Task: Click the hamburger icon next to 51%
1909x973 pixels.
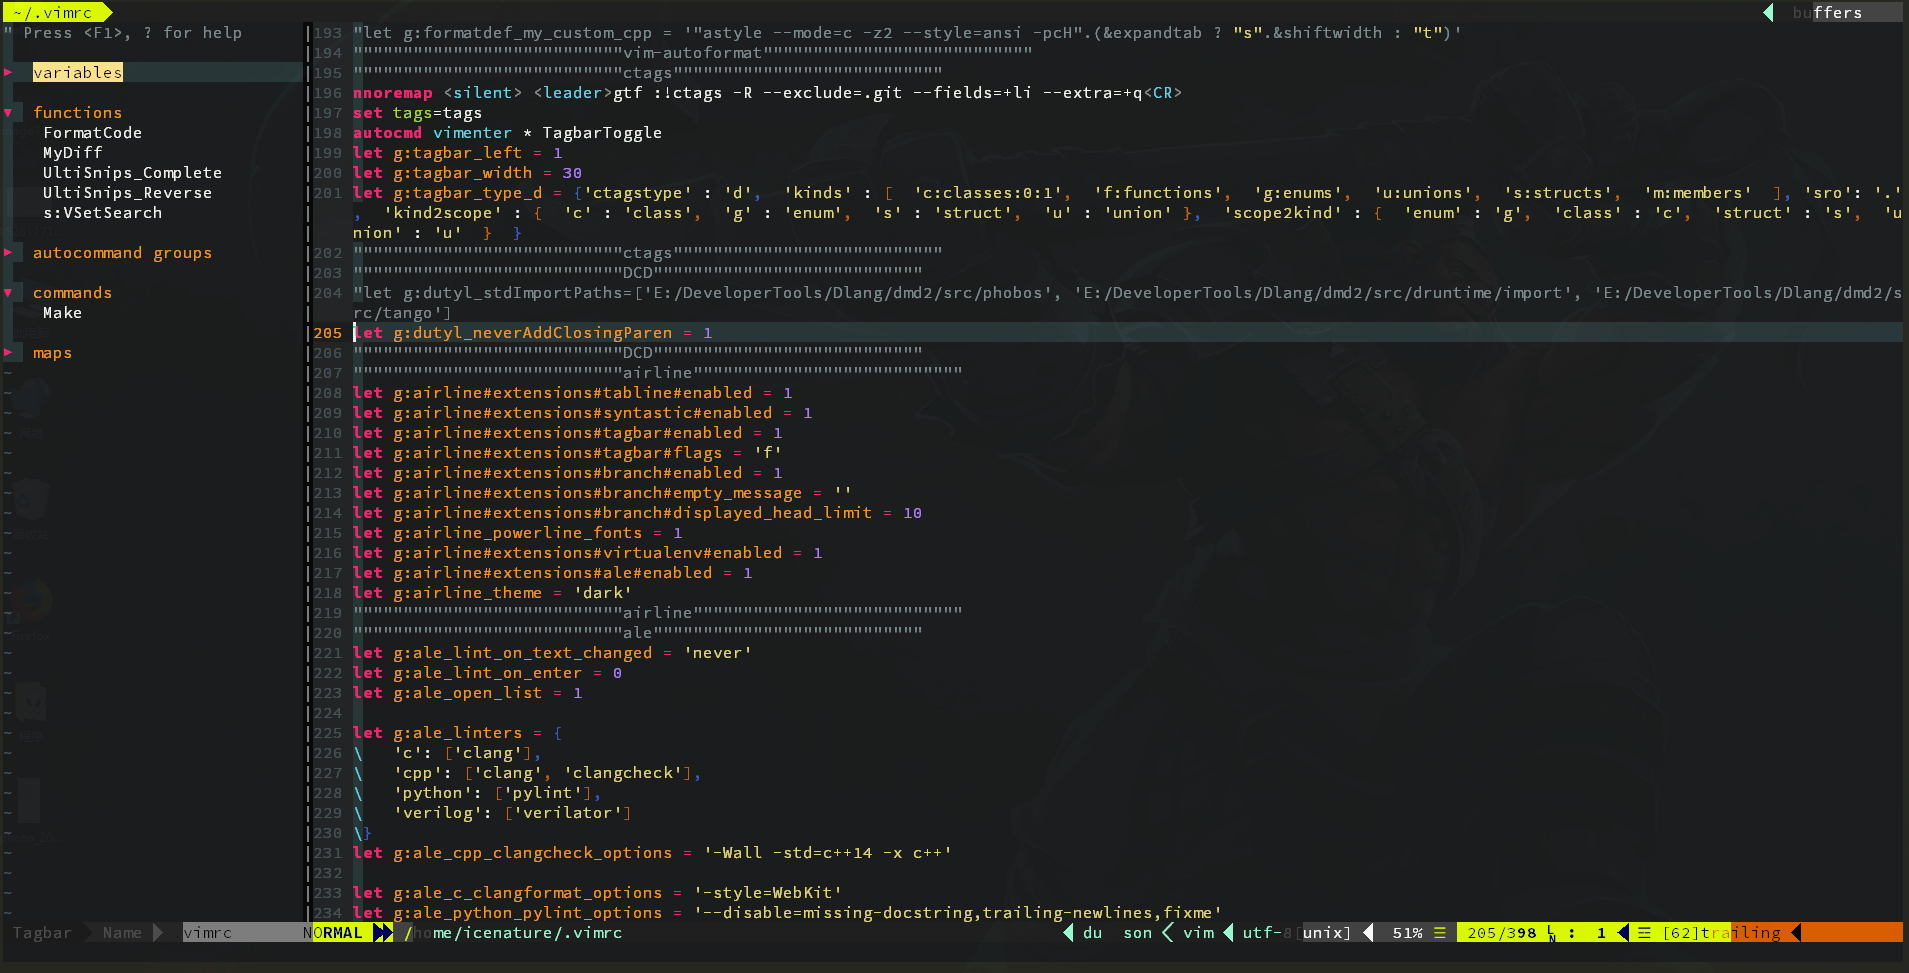Action: pyautogui.click(x=1440, y=933)
